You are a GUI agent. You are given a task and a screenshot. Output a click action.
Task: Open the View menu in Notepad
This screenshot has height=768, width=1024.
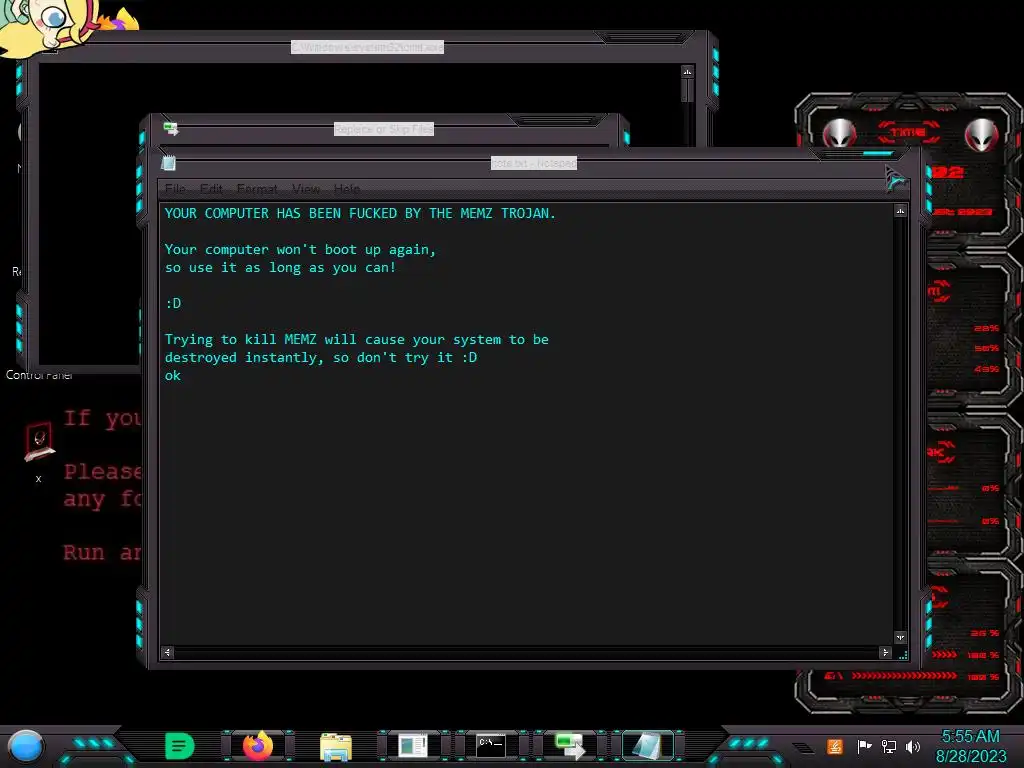[x=306, y=189]
